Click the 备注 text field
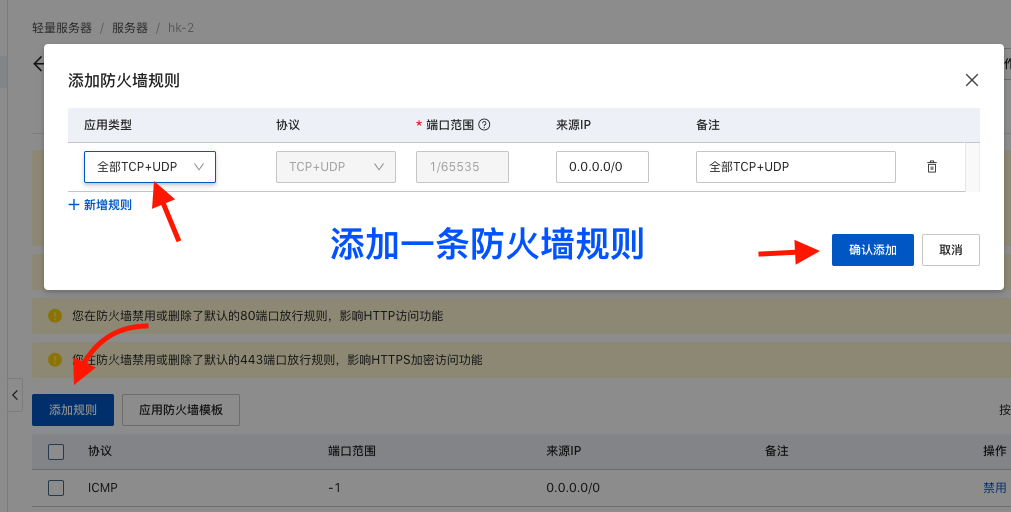The image size is (1011, 512). (795, 167)
